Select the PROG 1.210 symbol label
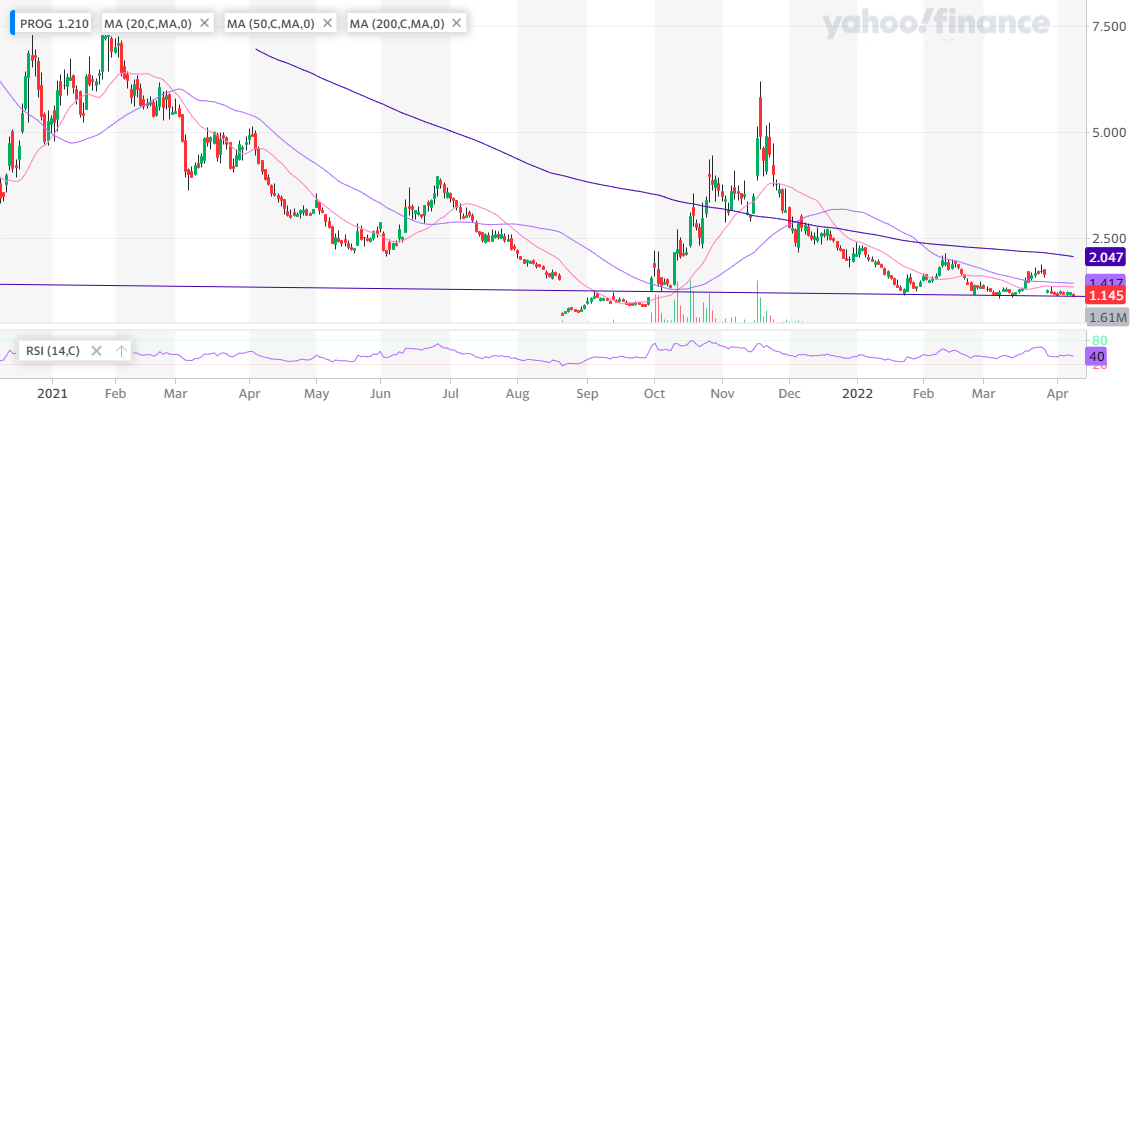The width and height of the screenshot is (1141, 1141). (54, 23)
